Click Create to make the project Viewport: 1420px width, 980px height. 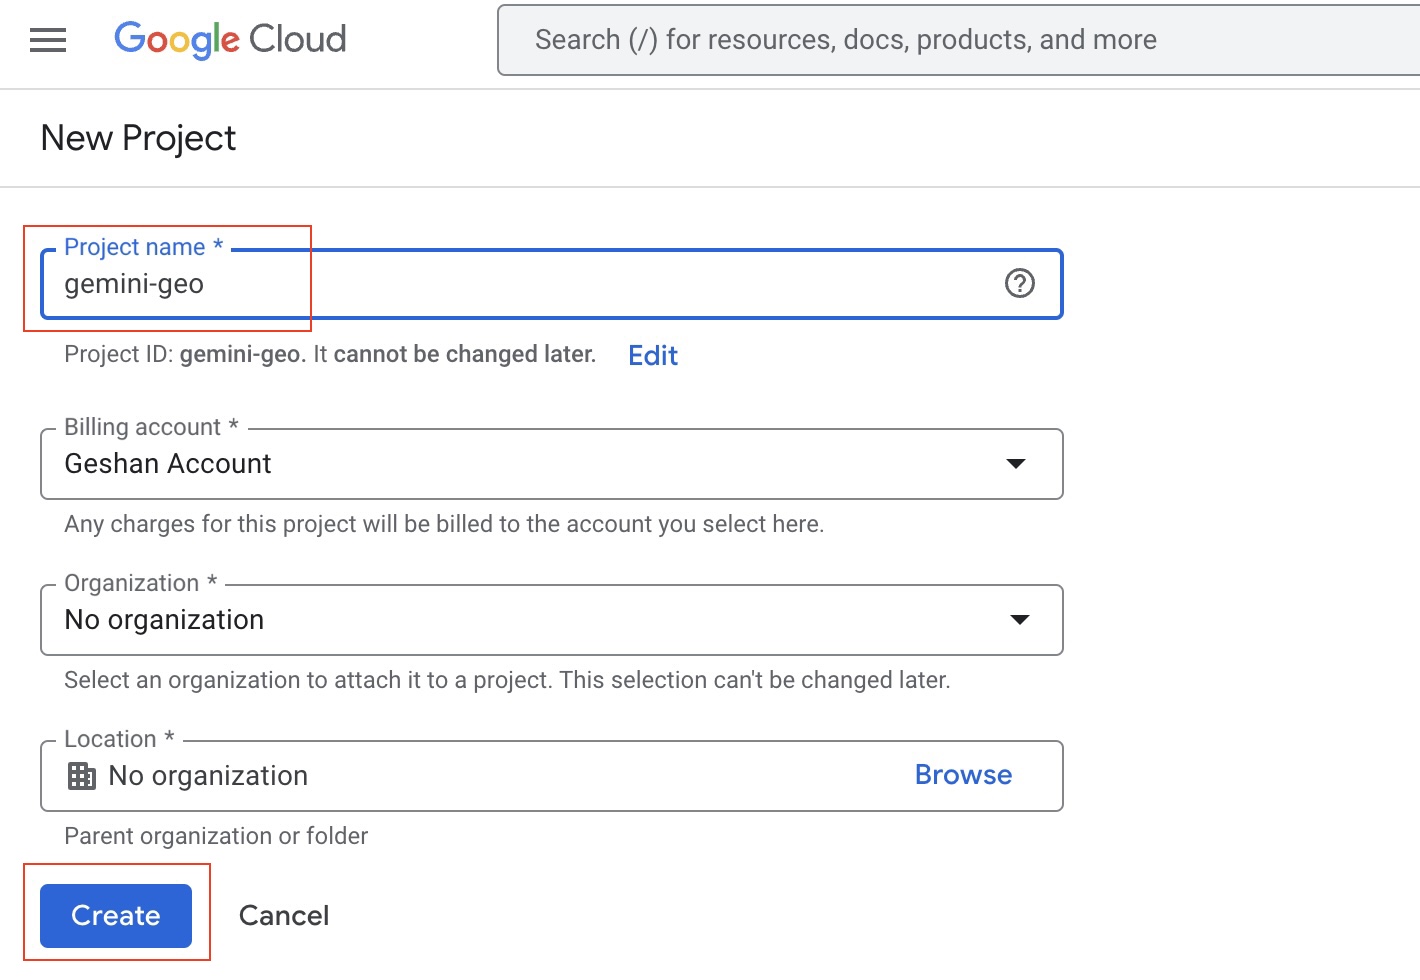(x=115, y=915)
